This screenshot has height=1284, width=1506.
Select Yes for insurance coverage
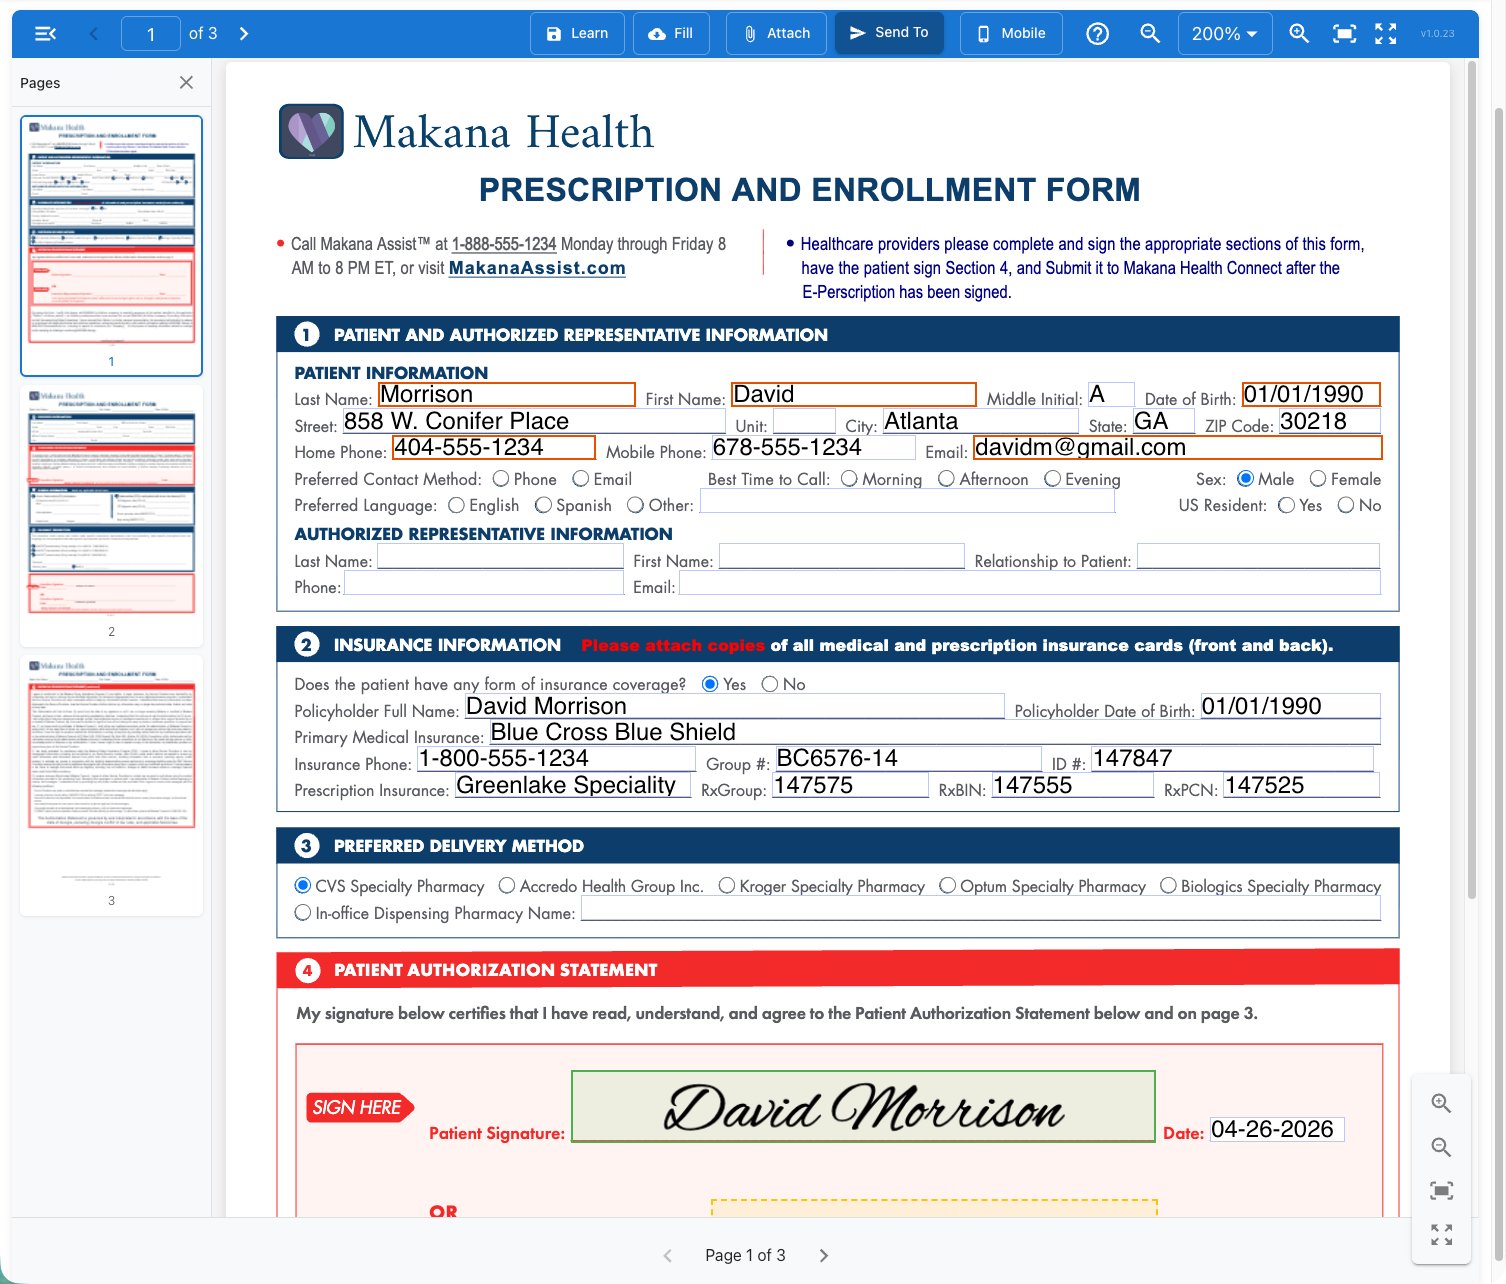click(710, 684)
